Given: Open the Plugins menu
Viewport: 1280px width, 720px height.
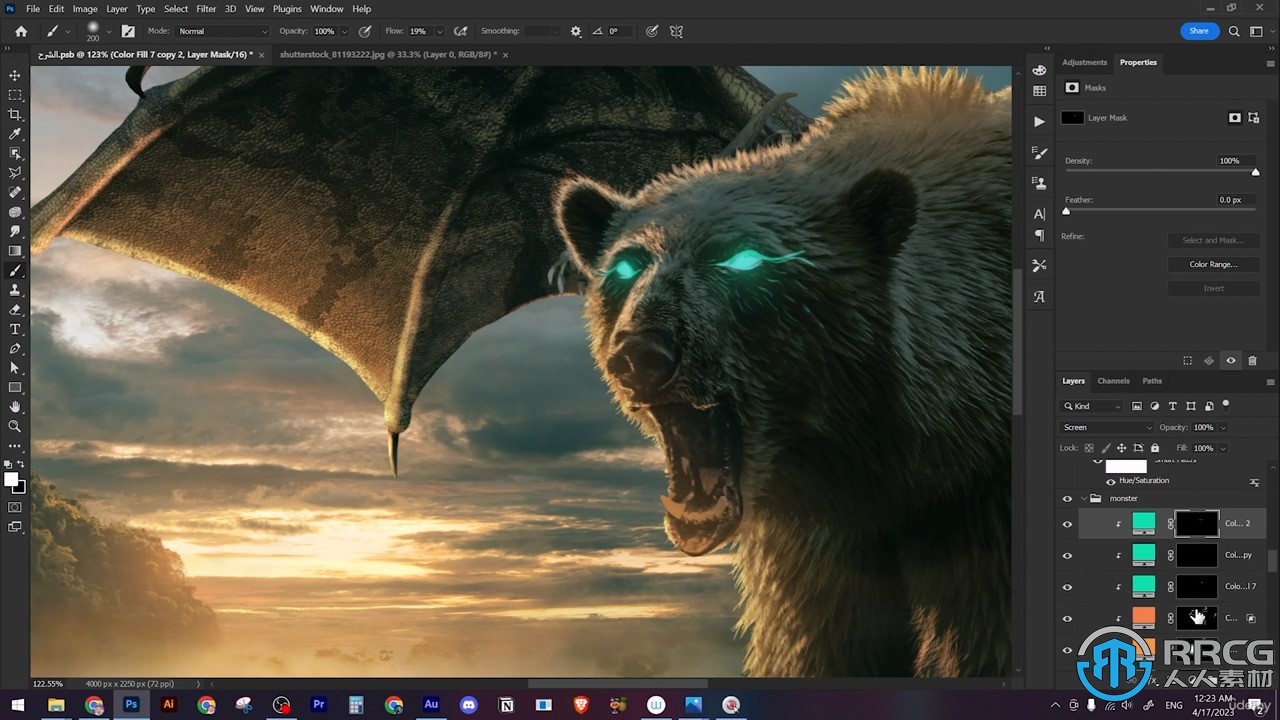Looking at the screenshot, I should [287, 9].
